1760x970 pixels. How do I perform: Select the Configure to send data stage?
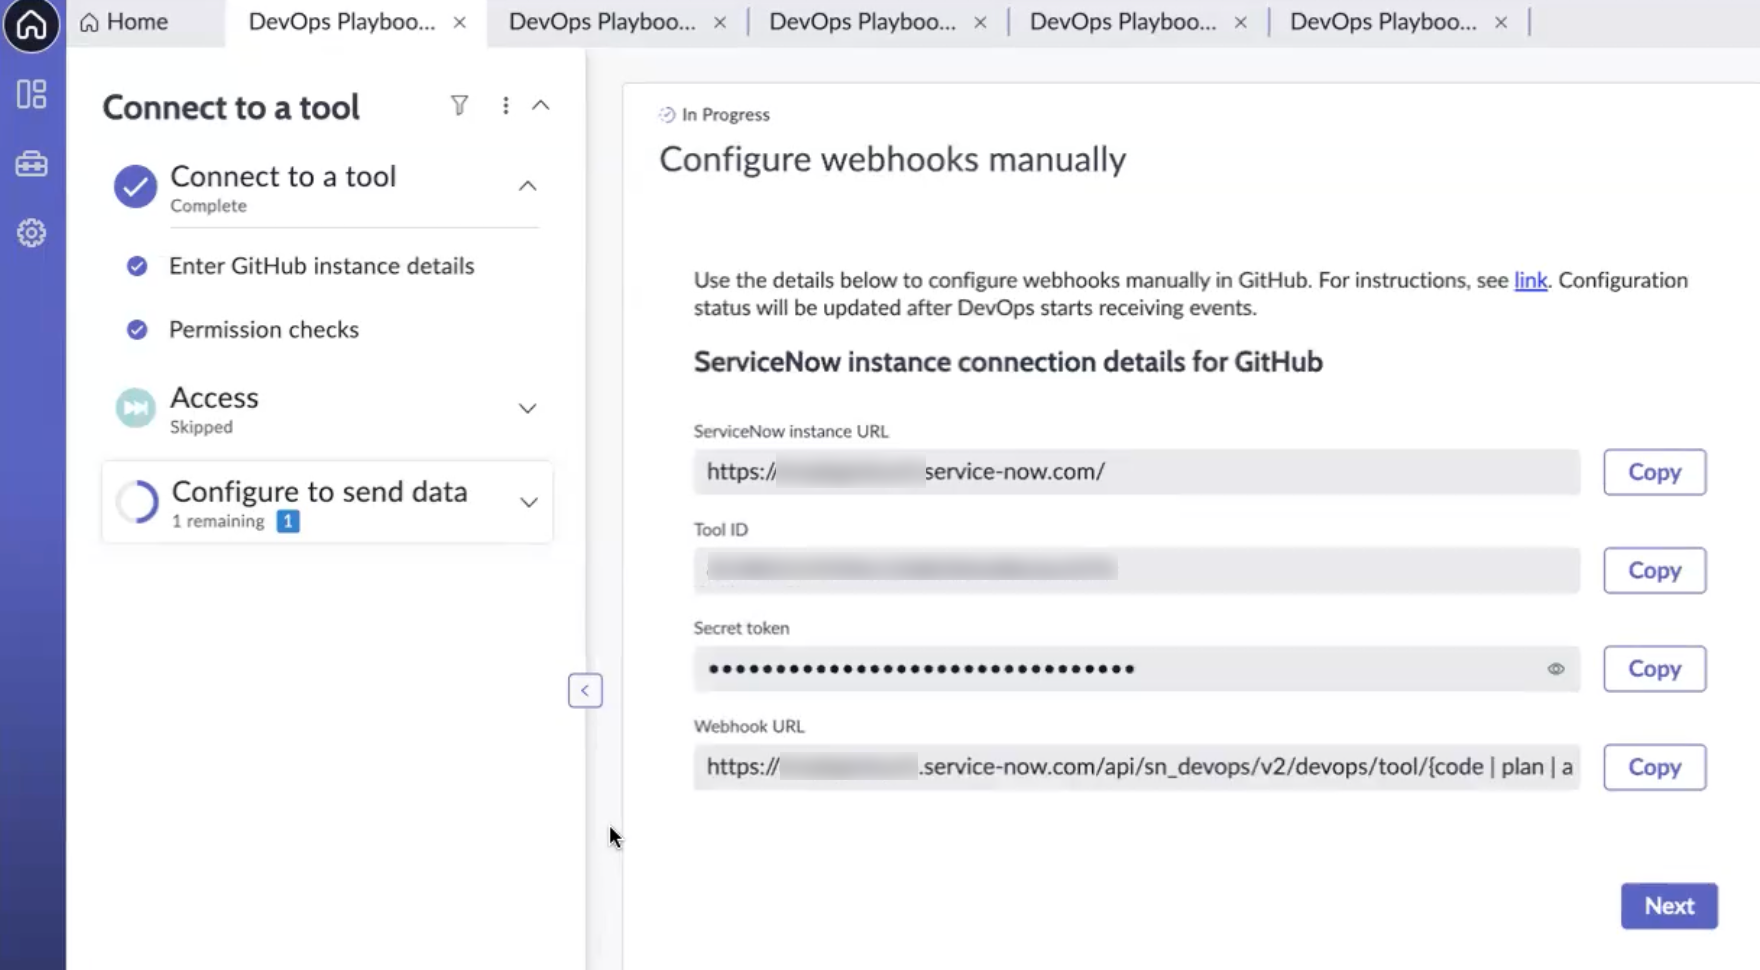[x=327, y=502]
